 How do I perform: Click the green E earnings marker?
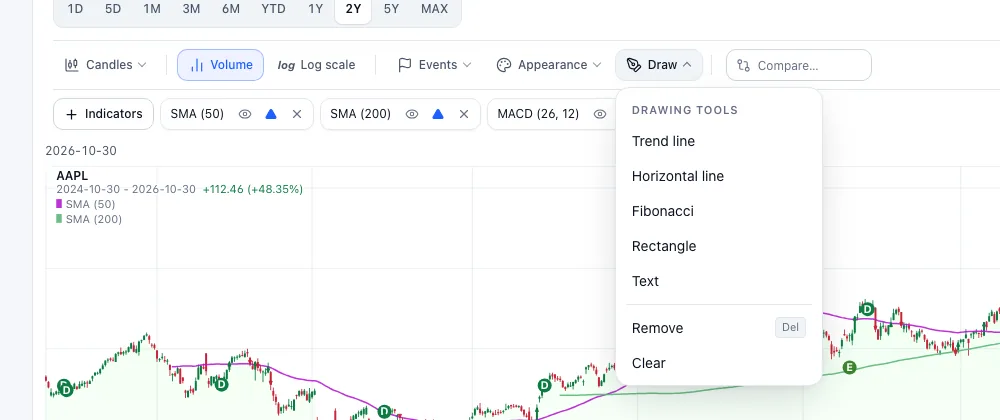[849, 367]
